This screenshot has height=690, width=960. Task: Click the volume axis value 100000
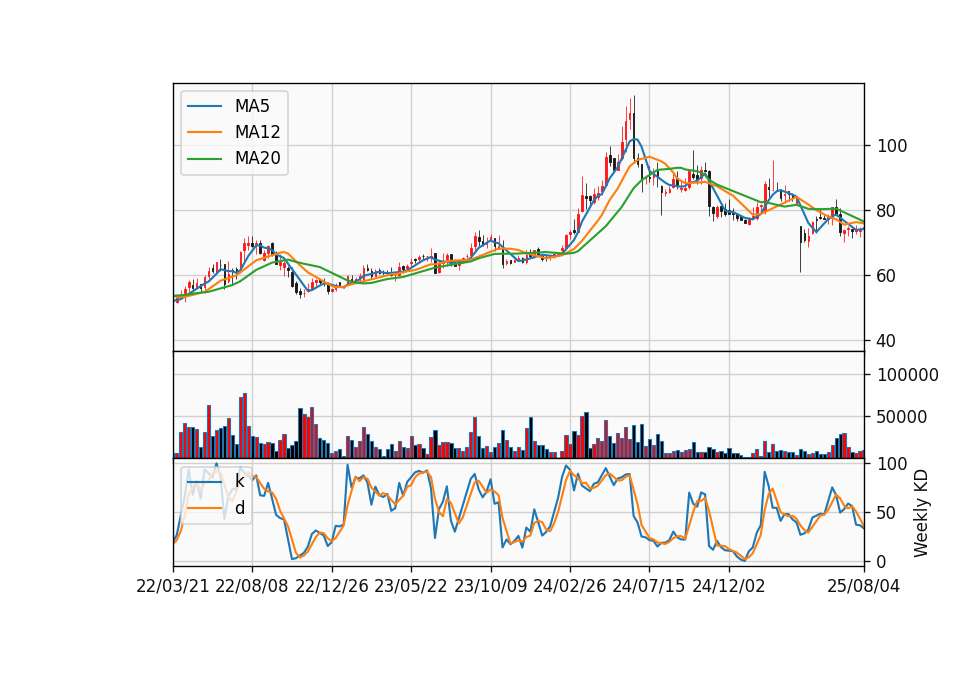(x=908, y=375)
